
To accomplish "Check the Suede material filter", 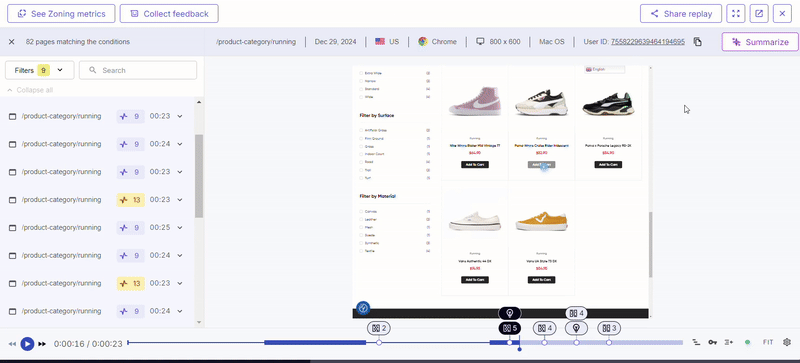I will point(362,235).
